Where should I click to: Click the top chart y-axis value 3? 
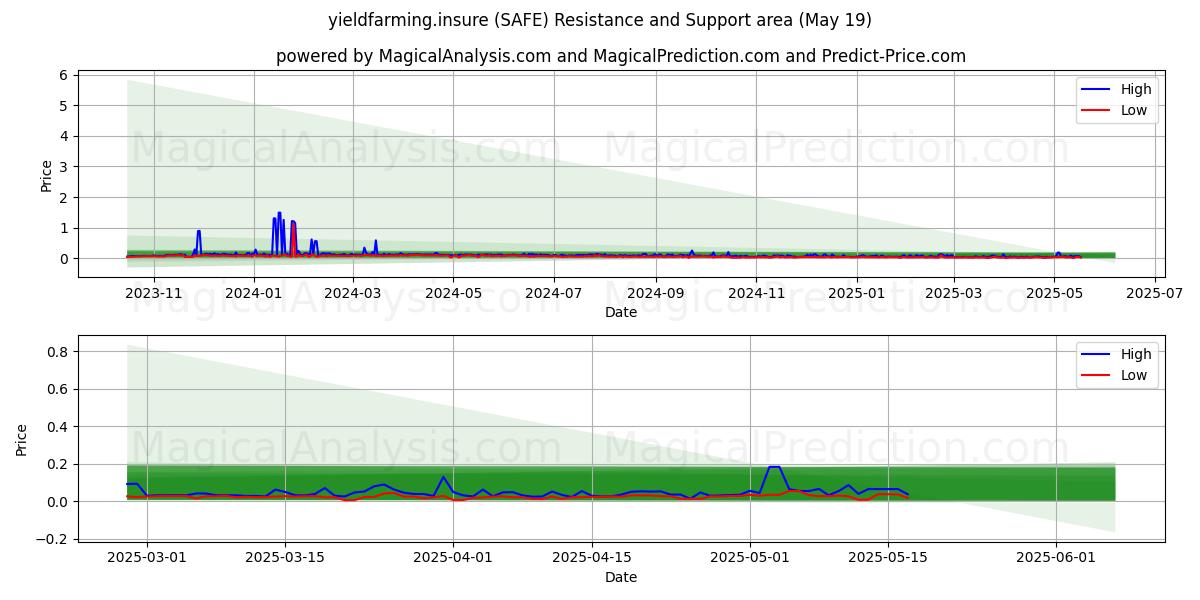point(62,167)
